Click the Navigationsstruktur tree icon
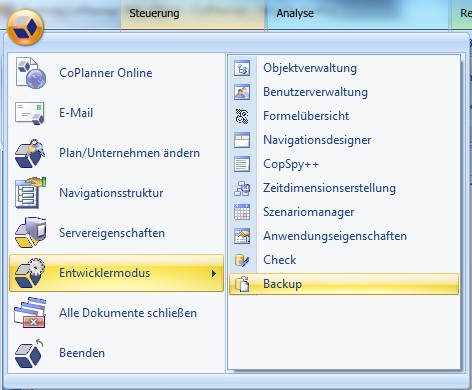 [30, 193]
